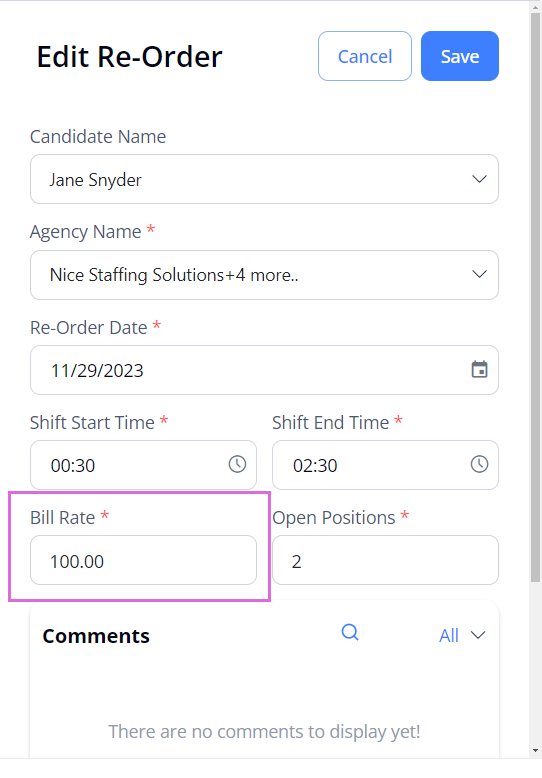Click the scrollbar down arrow
This screenshot has height=778, width=542.
click(535, 751)
